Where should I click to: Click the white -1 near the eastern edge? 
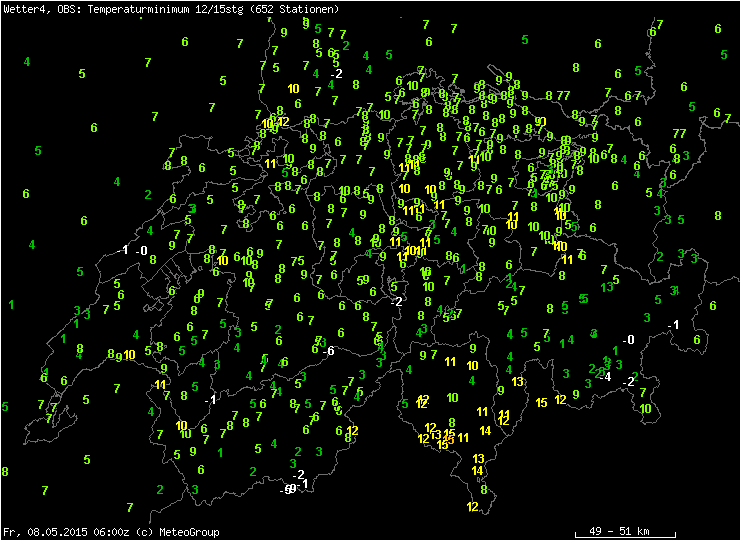[x=674, y=325]
